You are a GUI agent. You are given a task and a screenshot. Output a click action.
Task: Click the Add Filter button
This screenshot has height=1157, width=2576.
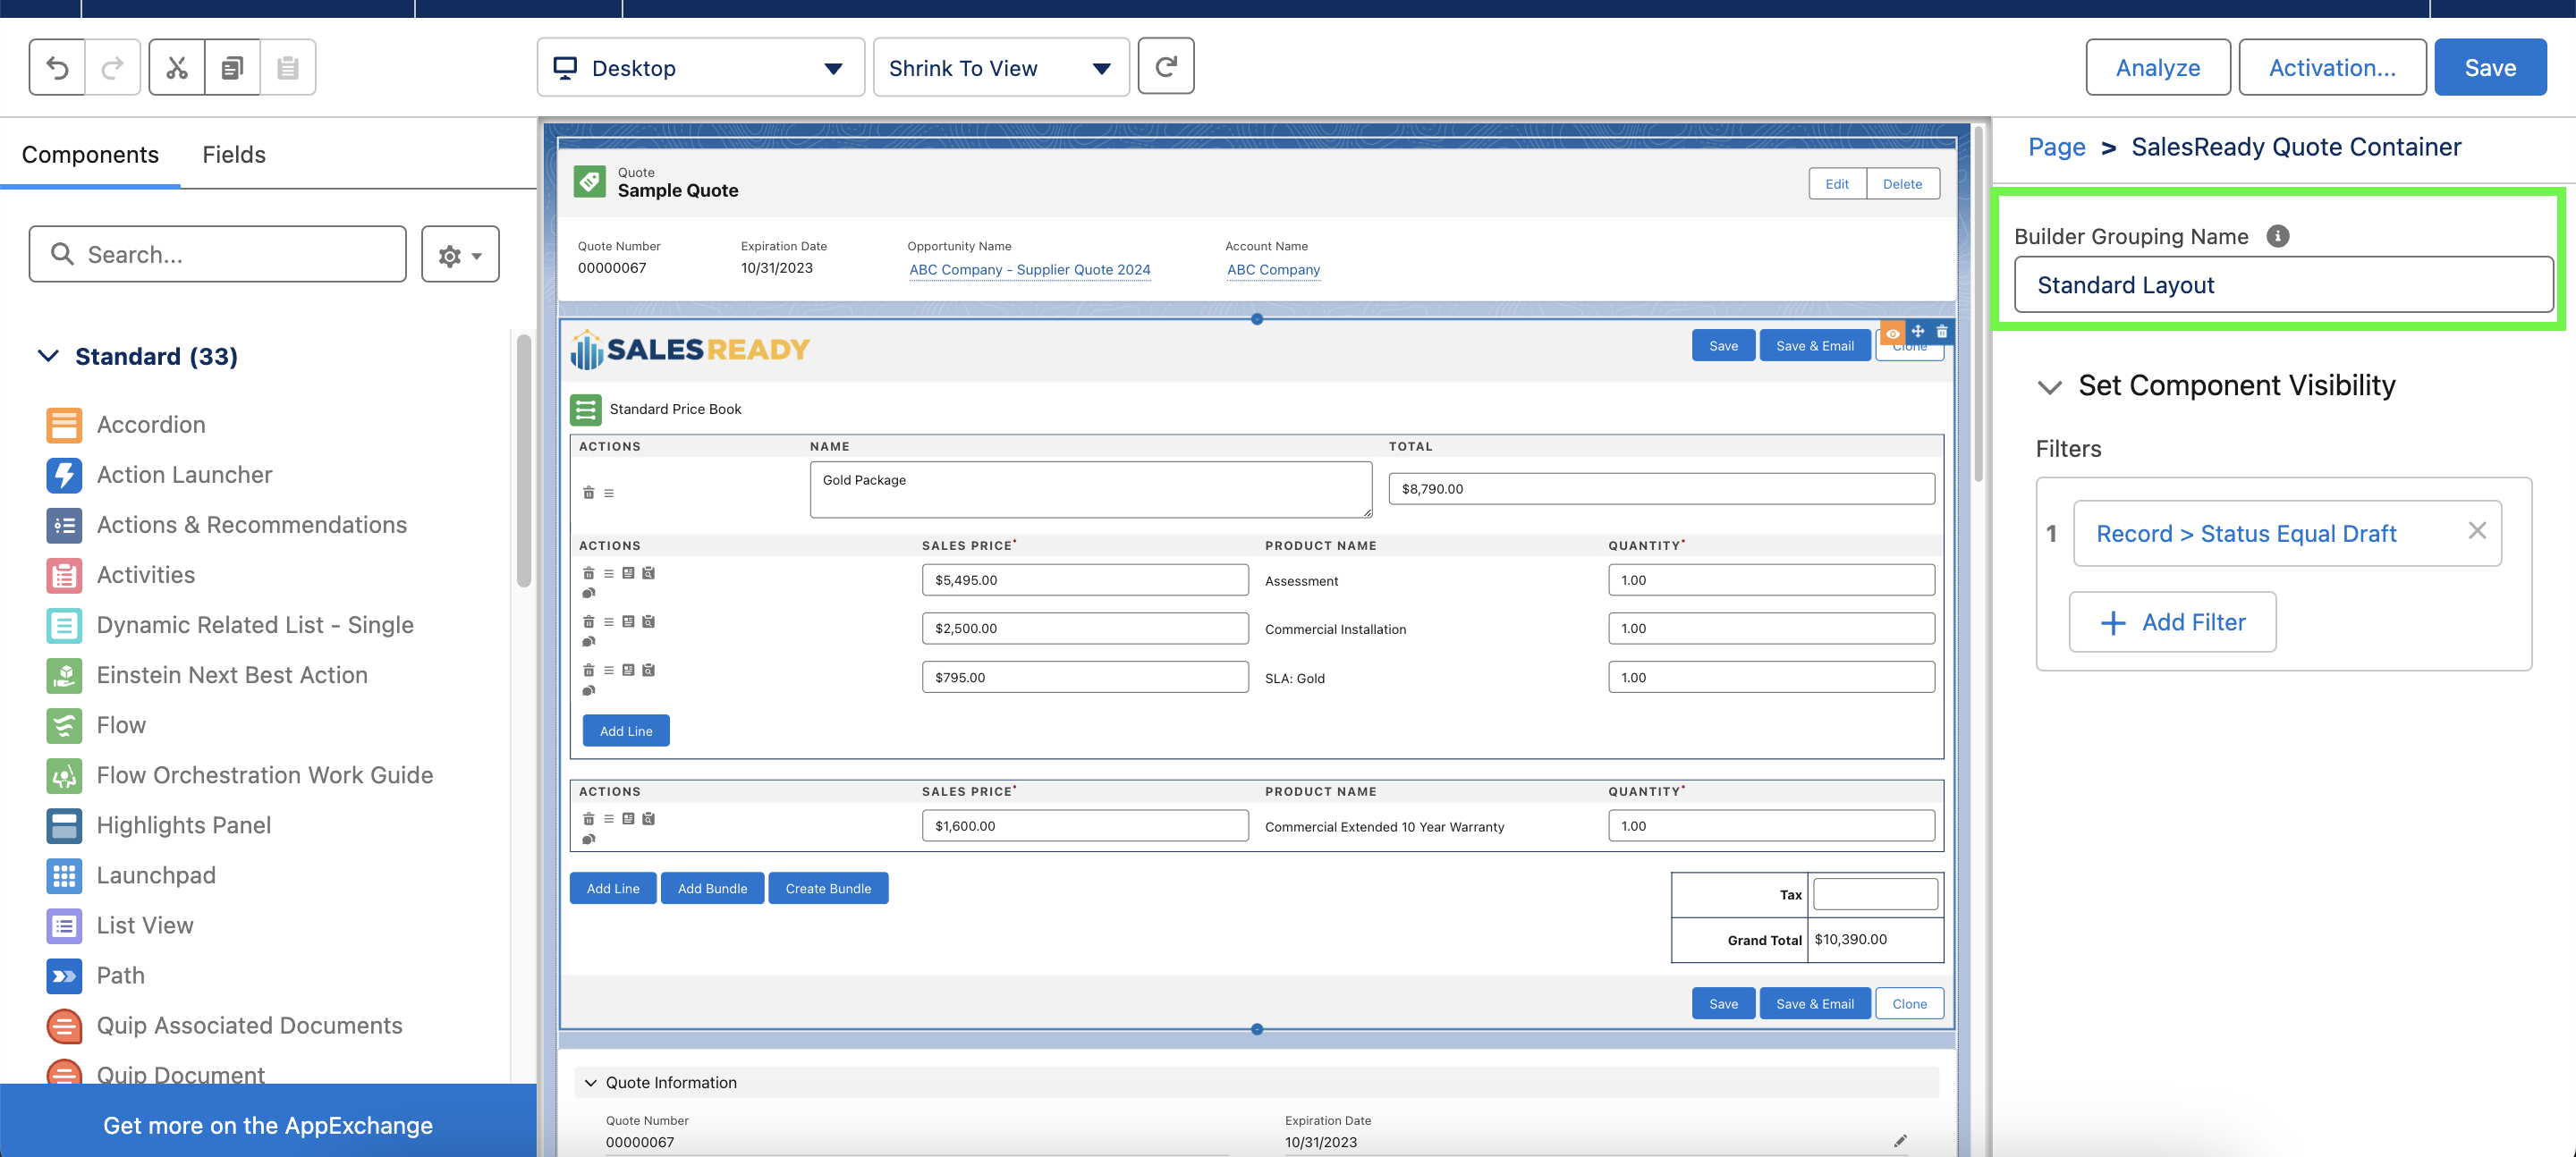[x=2172, y=622]
